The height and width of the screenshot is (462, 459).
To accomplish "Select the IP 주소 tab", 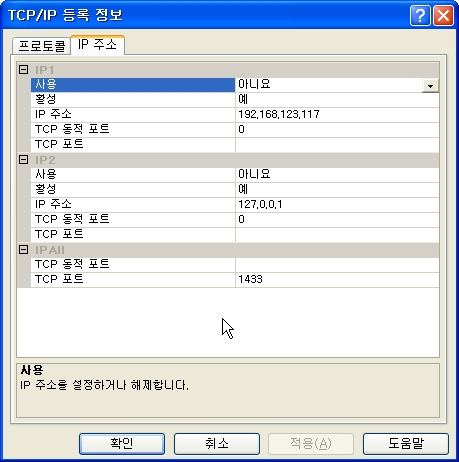I will pyautogui.click(x=97, y=45).
